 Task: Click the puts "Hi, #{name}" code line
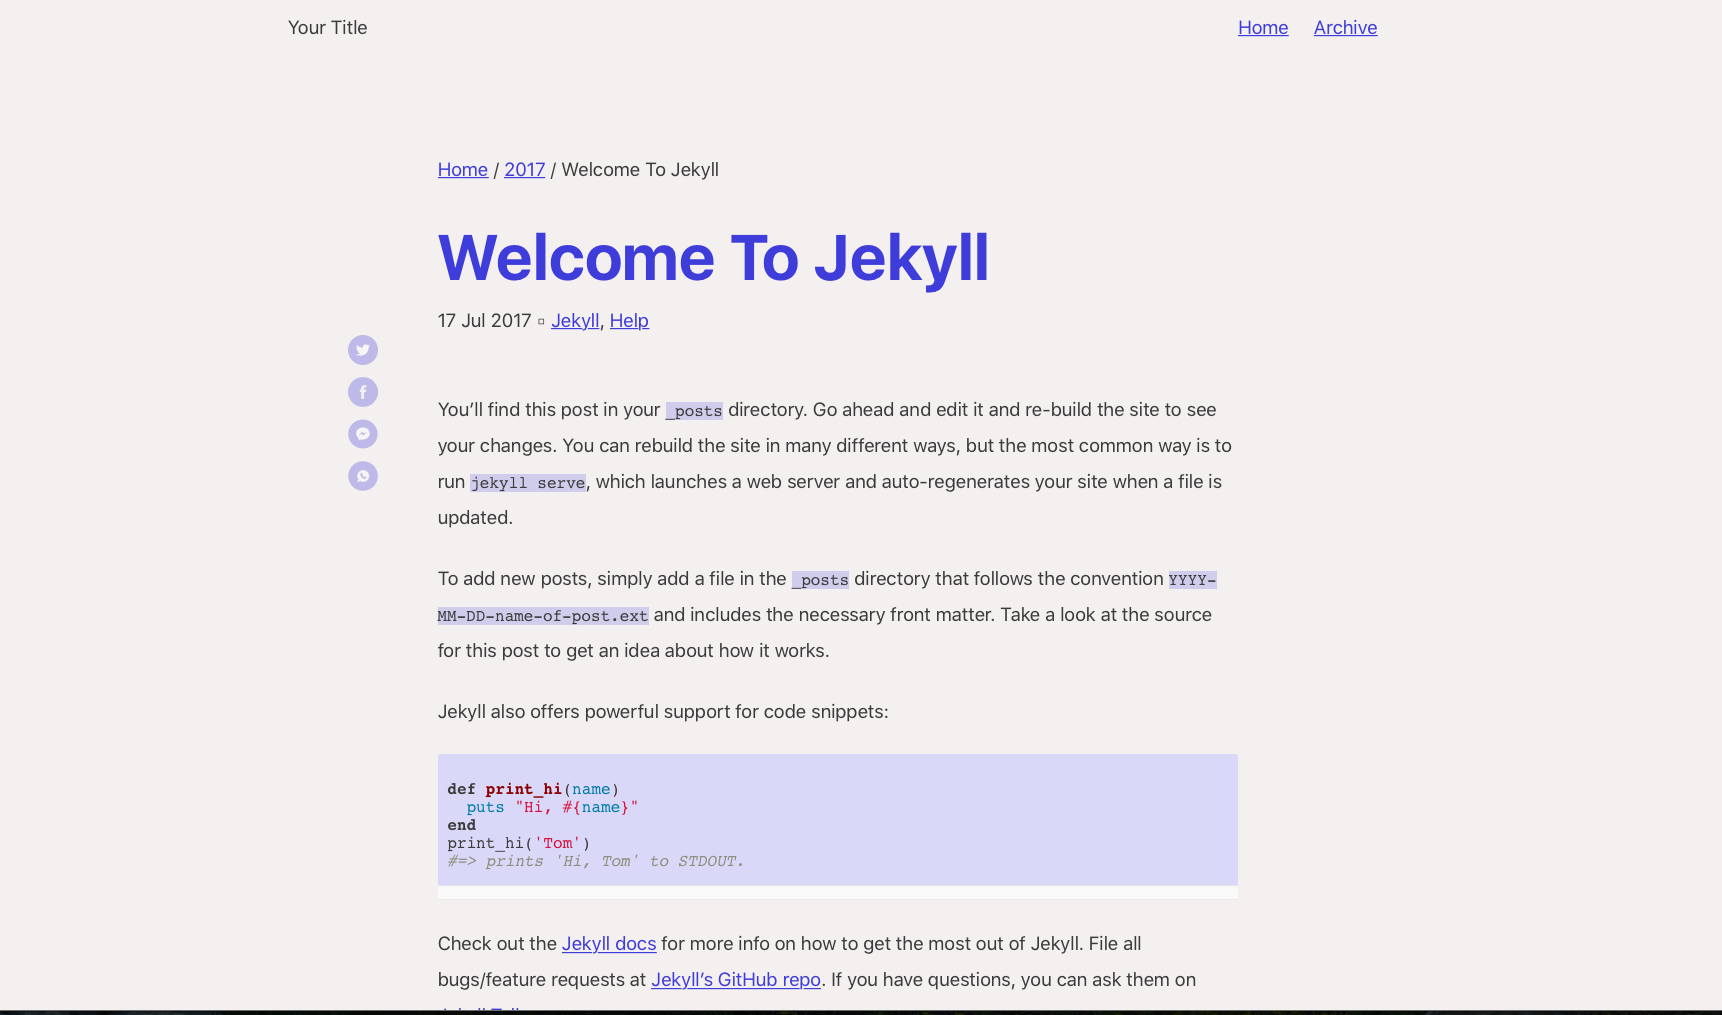552,808
